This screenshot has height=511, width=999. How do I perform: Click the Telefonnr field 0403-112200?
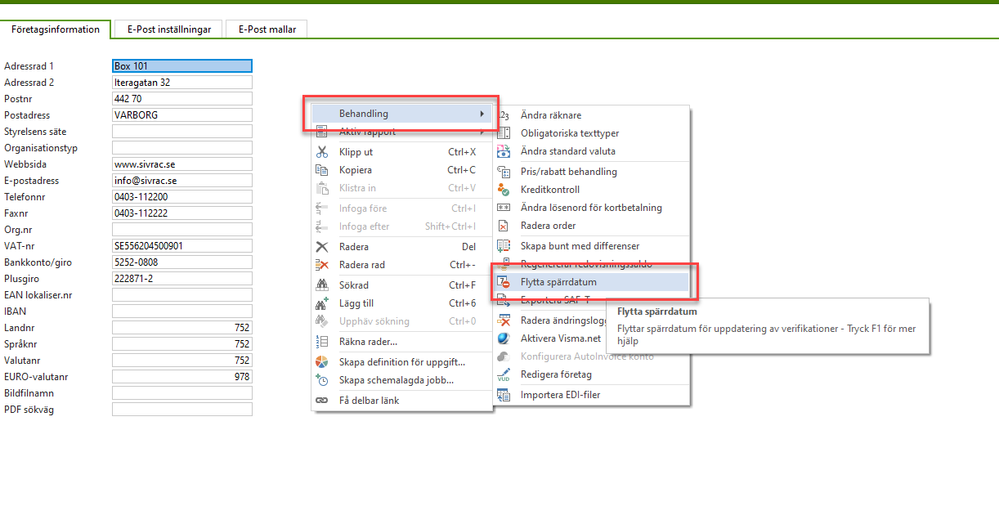182,197
